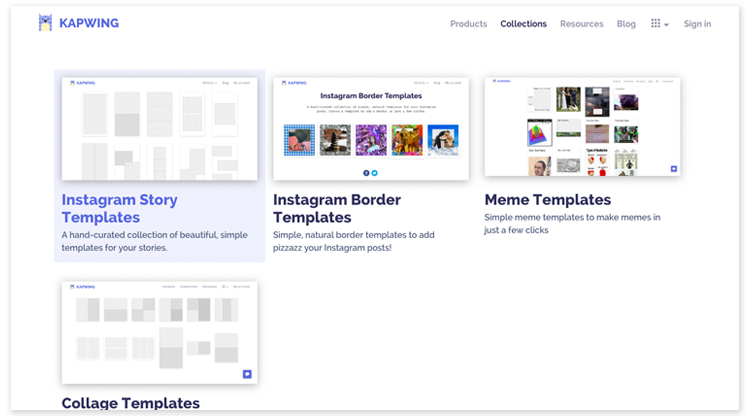The width and height of the screenshot is (750, 416).
Task: Click Twitter icon in Border Templates preview
Action: pos(375,173)
